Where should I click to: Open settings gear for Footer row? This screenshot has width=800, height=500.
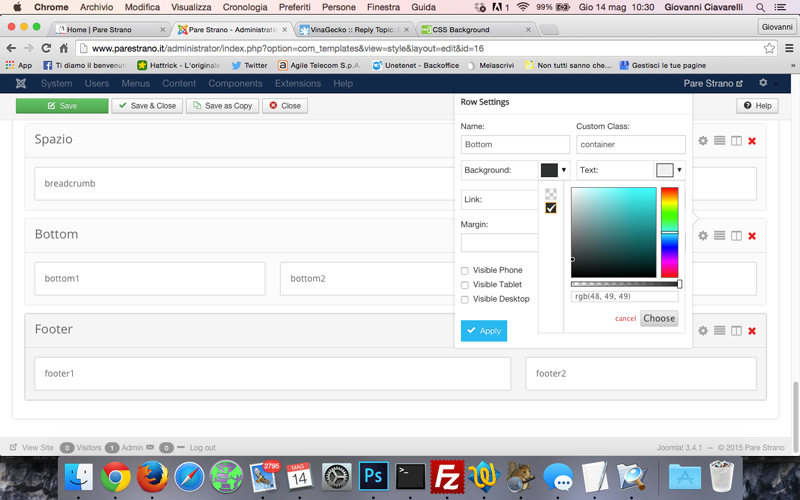(703, 331)
